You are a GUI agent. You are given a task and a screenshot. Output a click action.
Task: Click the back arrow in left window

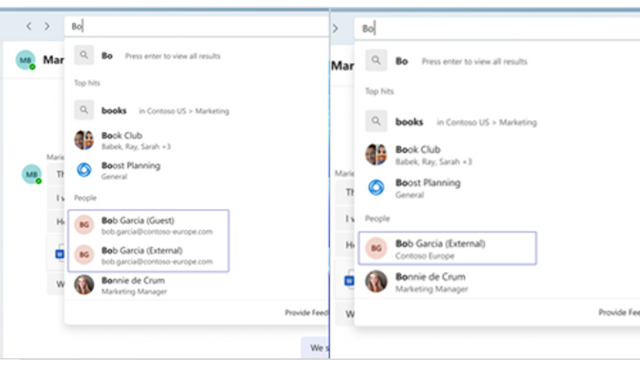pyautogui.click(x=29, y=27)
